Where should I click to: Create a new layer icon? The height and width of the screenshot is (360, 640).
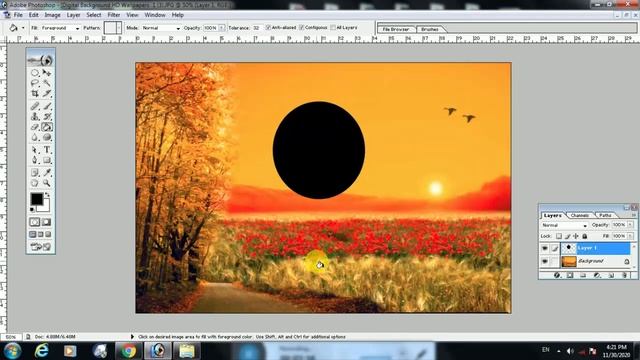611,276
